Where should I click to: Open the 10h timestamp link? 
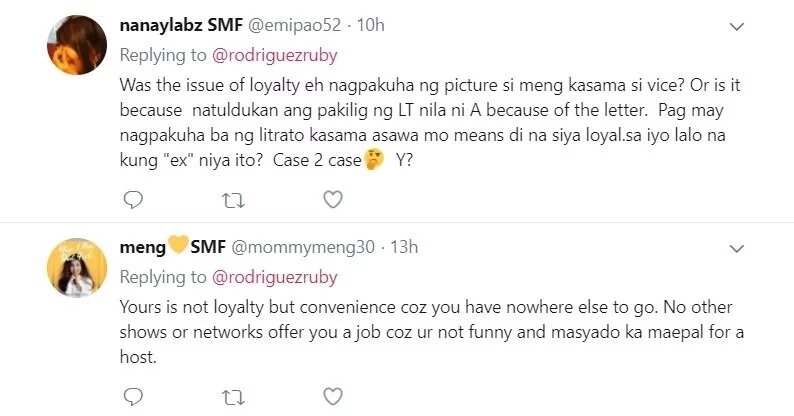[x=371, y=25]
